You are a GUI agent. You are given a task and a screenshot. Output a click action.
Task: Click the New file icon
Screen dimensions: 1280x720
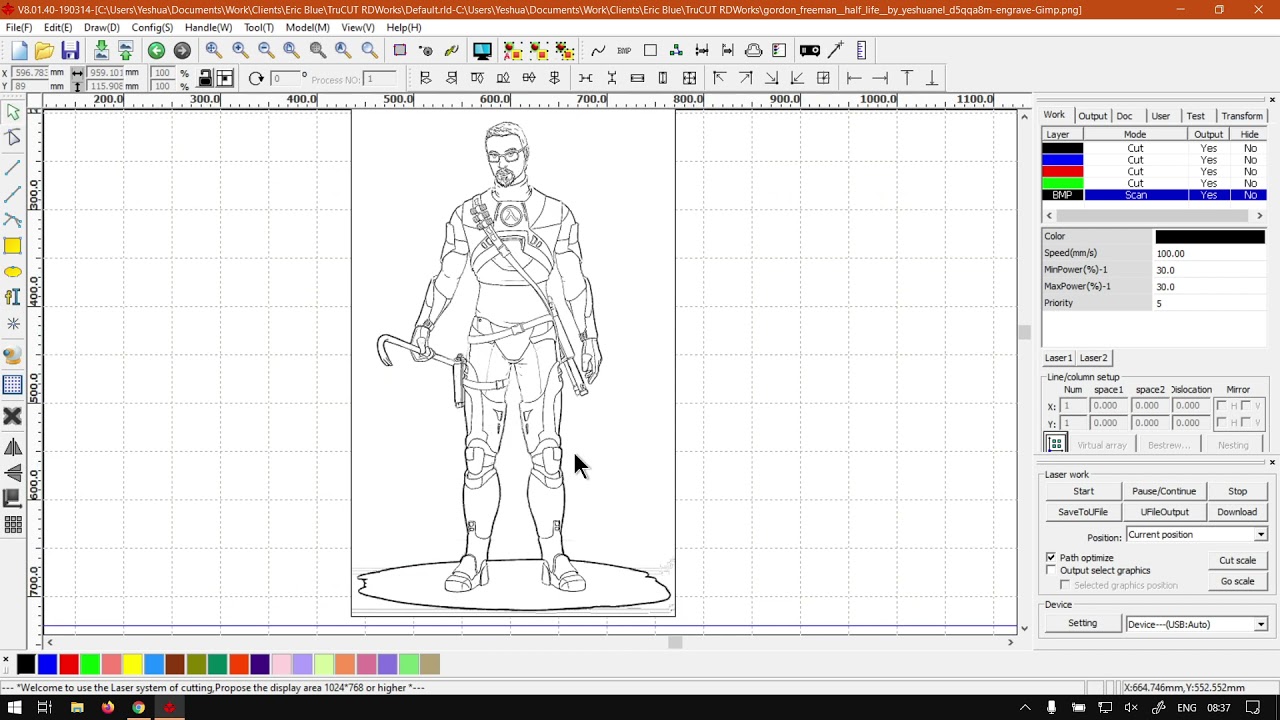tap(20, 50)
